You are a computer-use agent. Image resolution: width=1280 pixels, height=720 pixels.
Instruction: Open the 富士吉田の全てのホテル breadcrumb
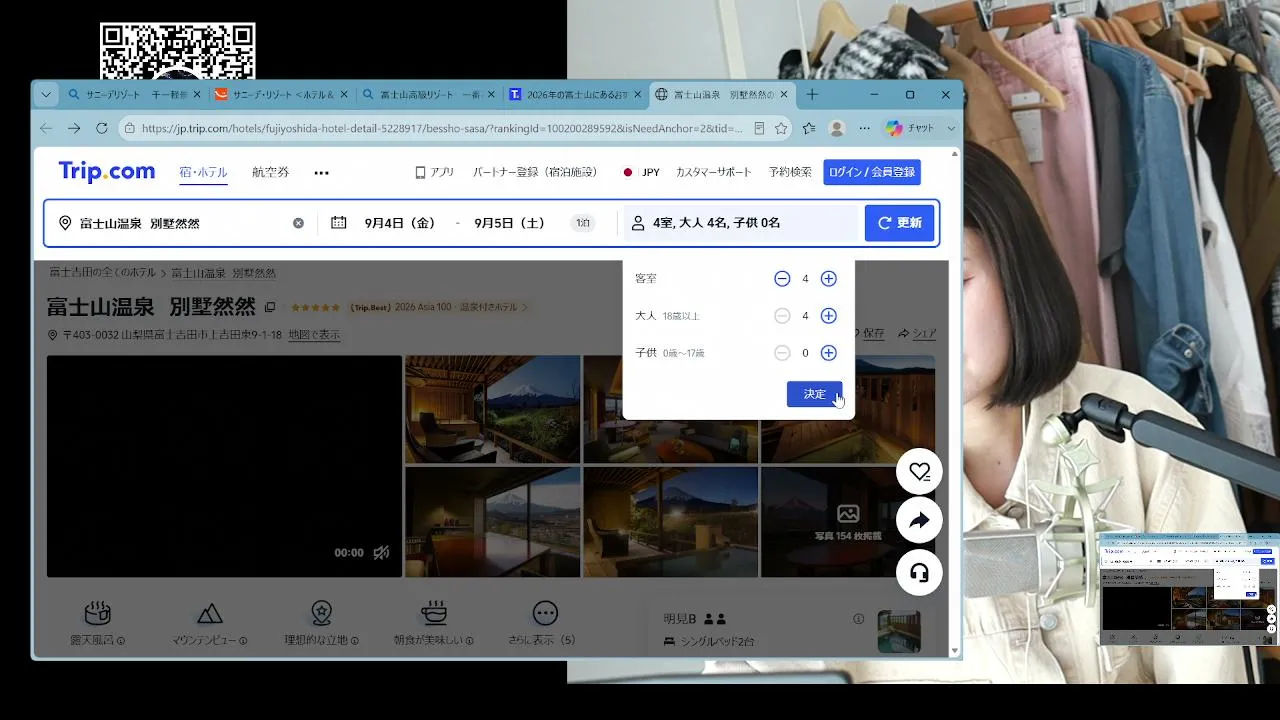(x=103, y=273)
